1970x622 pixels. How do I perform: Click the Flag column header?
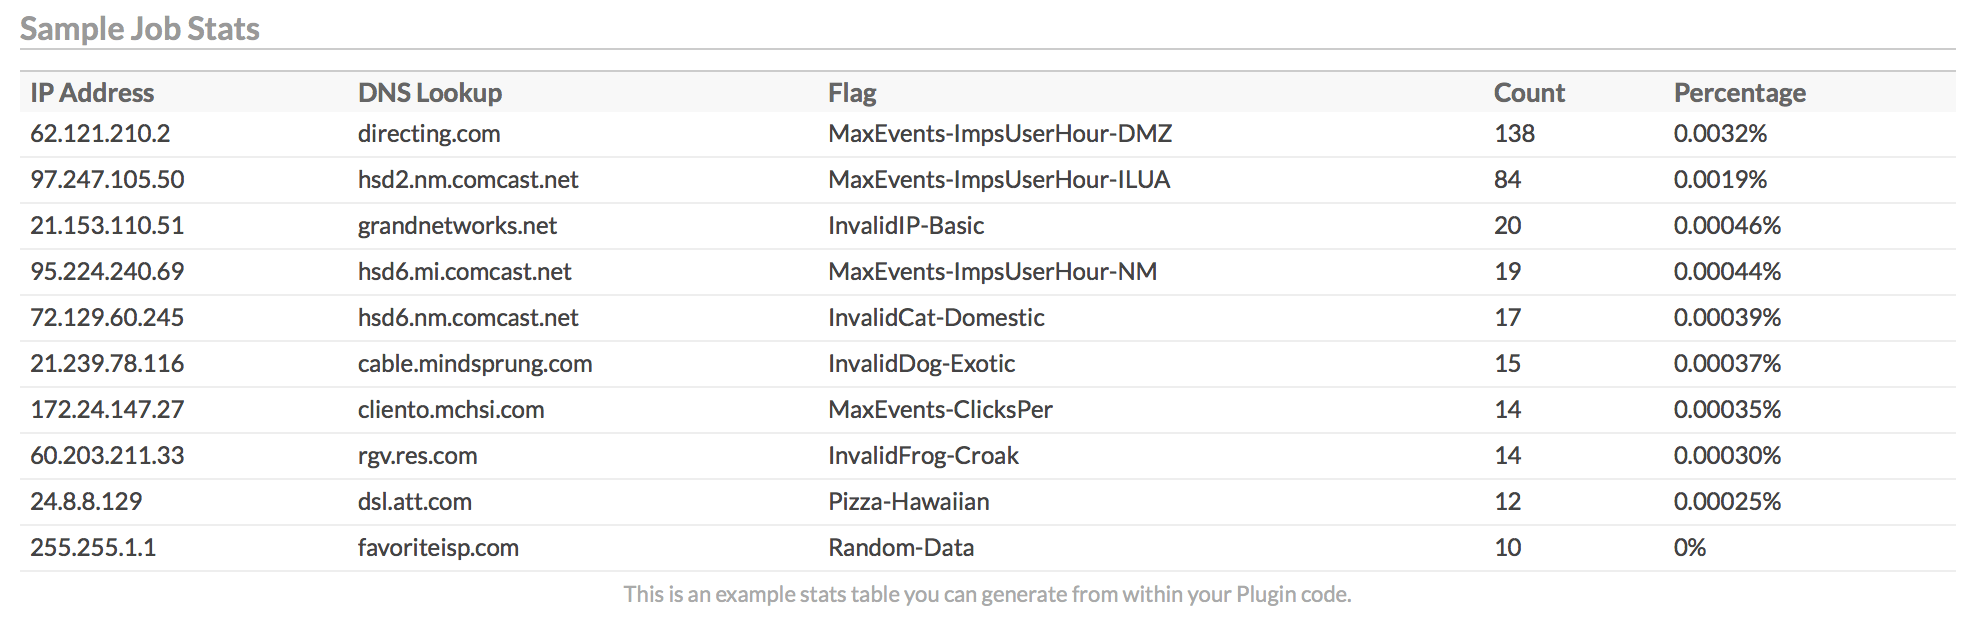point(852,93)
